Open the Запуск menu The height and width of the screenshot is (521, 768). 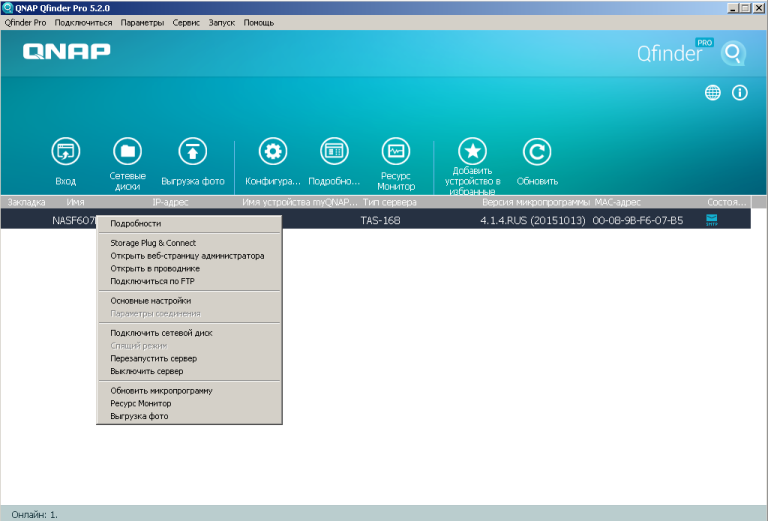click(221, 23)
